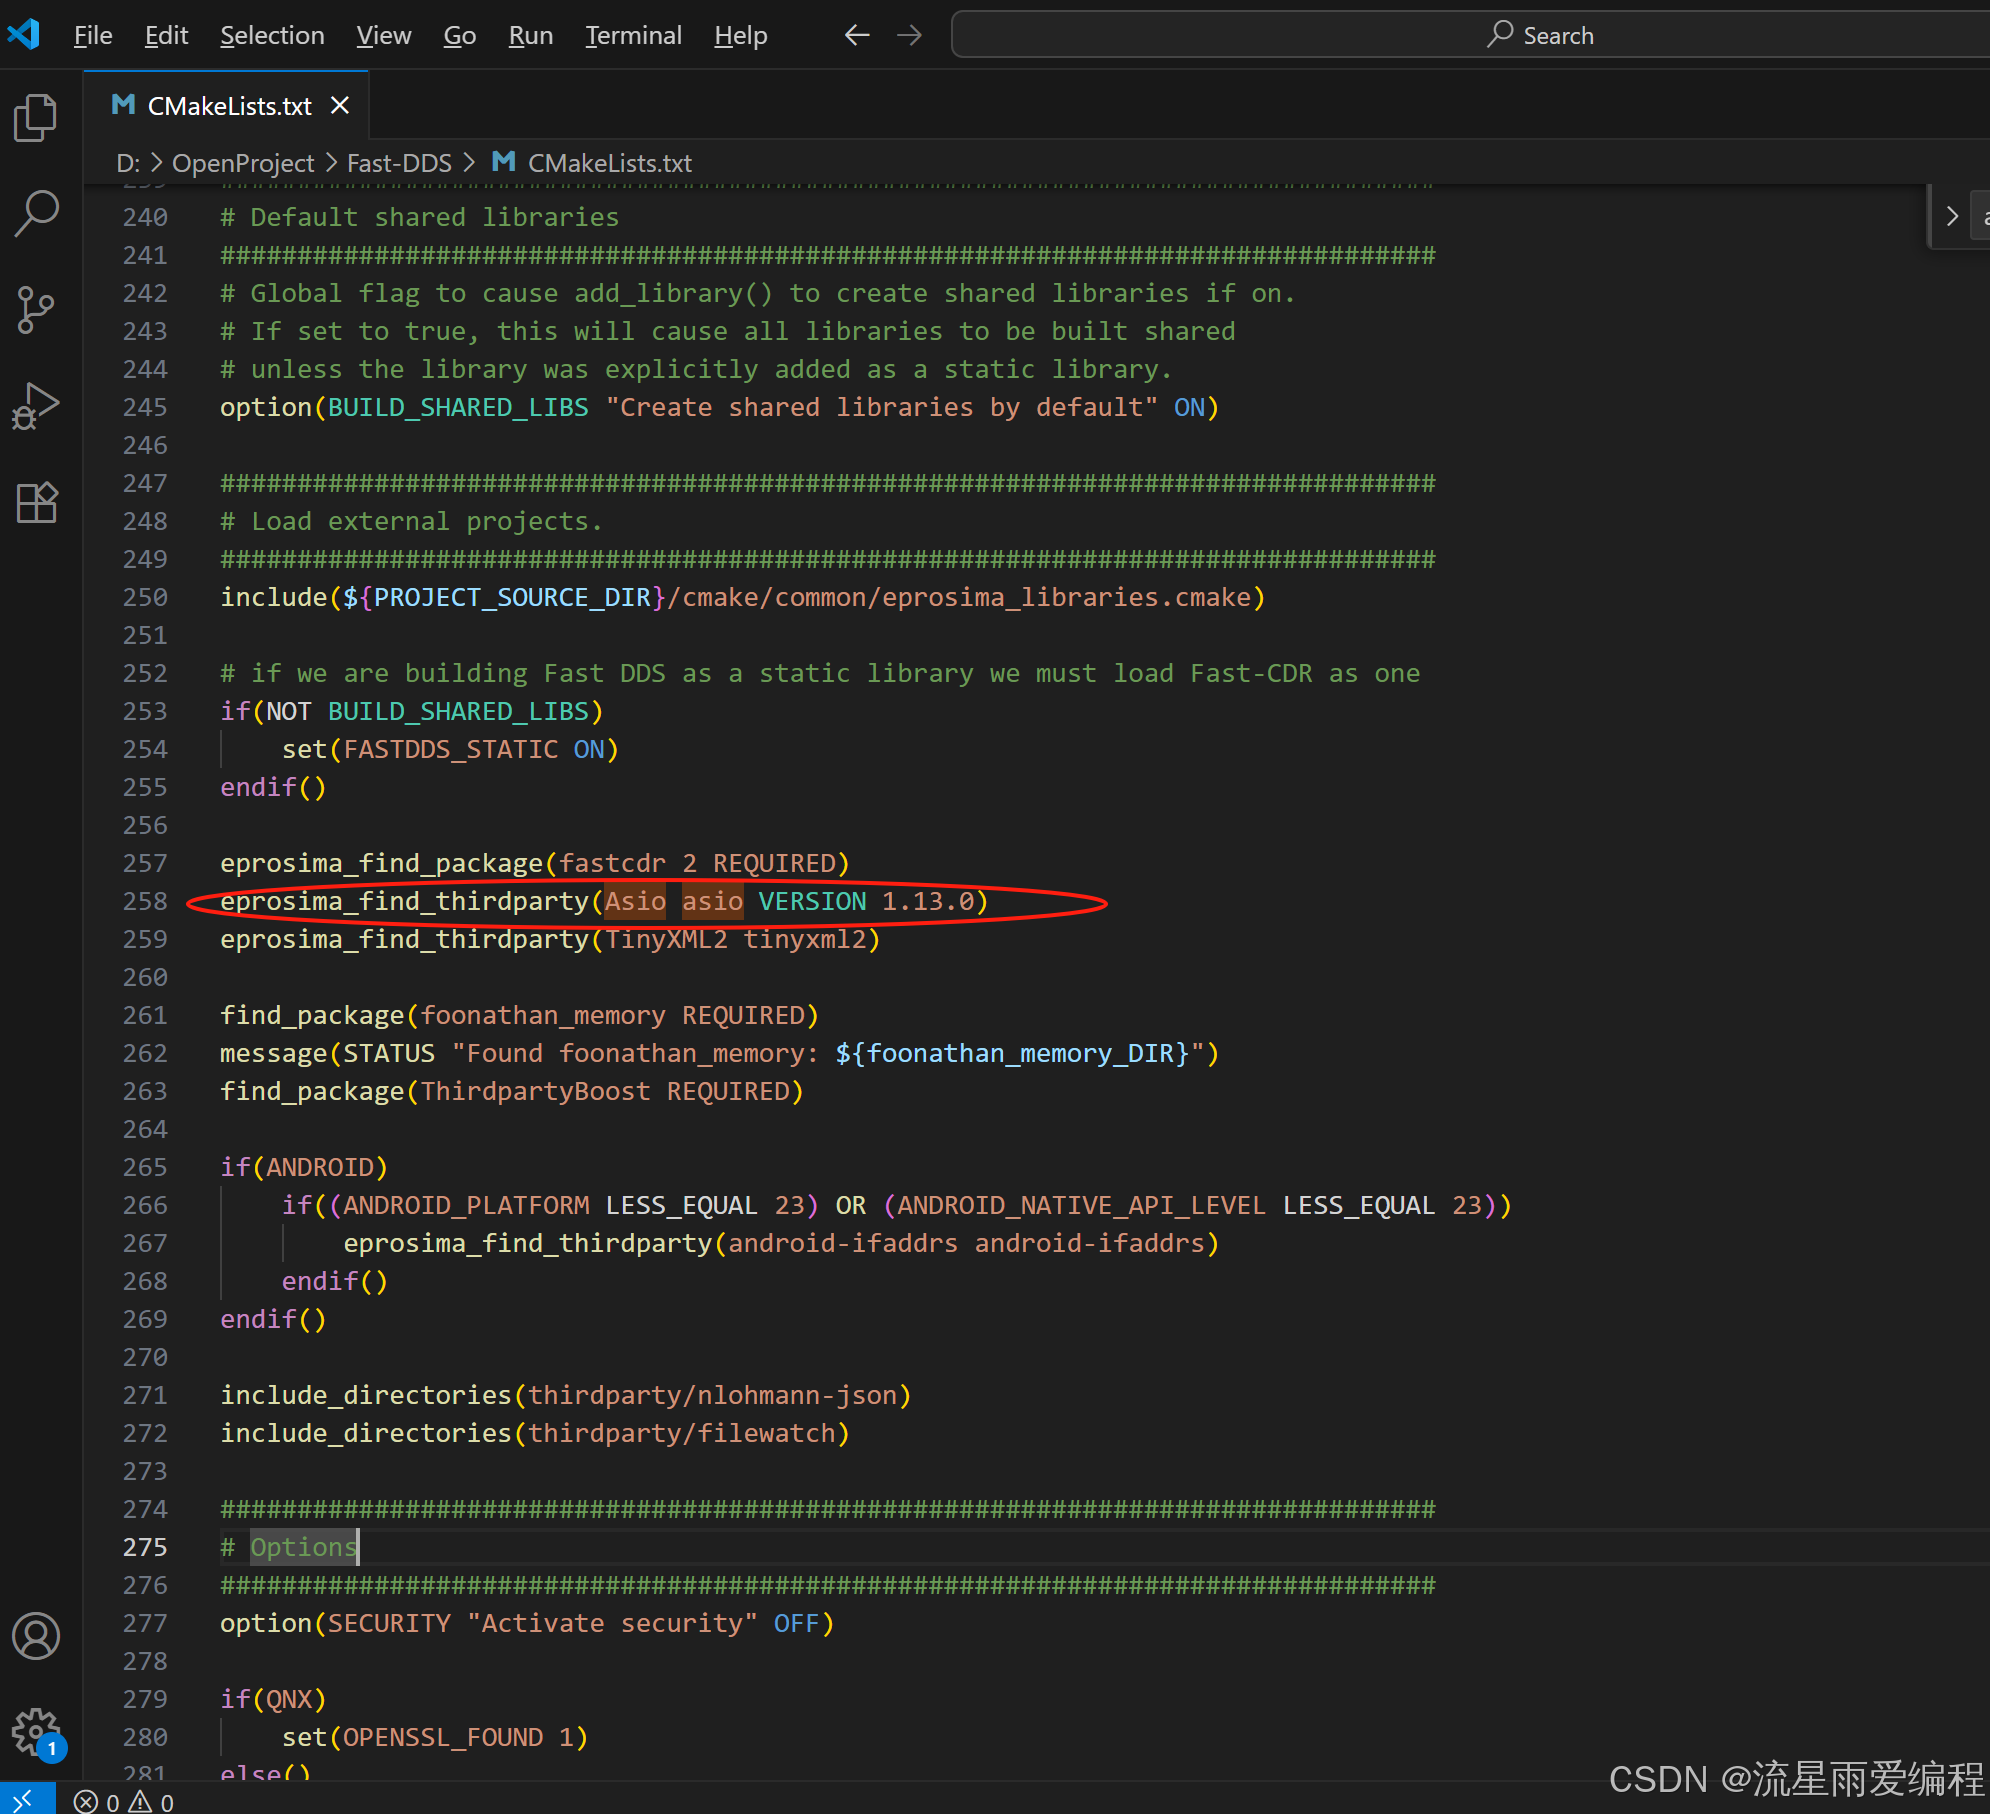Open the Extensions view

36,502
